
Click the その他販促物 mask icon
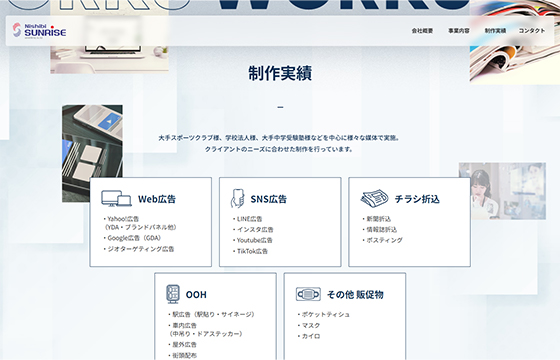(308, 294)
